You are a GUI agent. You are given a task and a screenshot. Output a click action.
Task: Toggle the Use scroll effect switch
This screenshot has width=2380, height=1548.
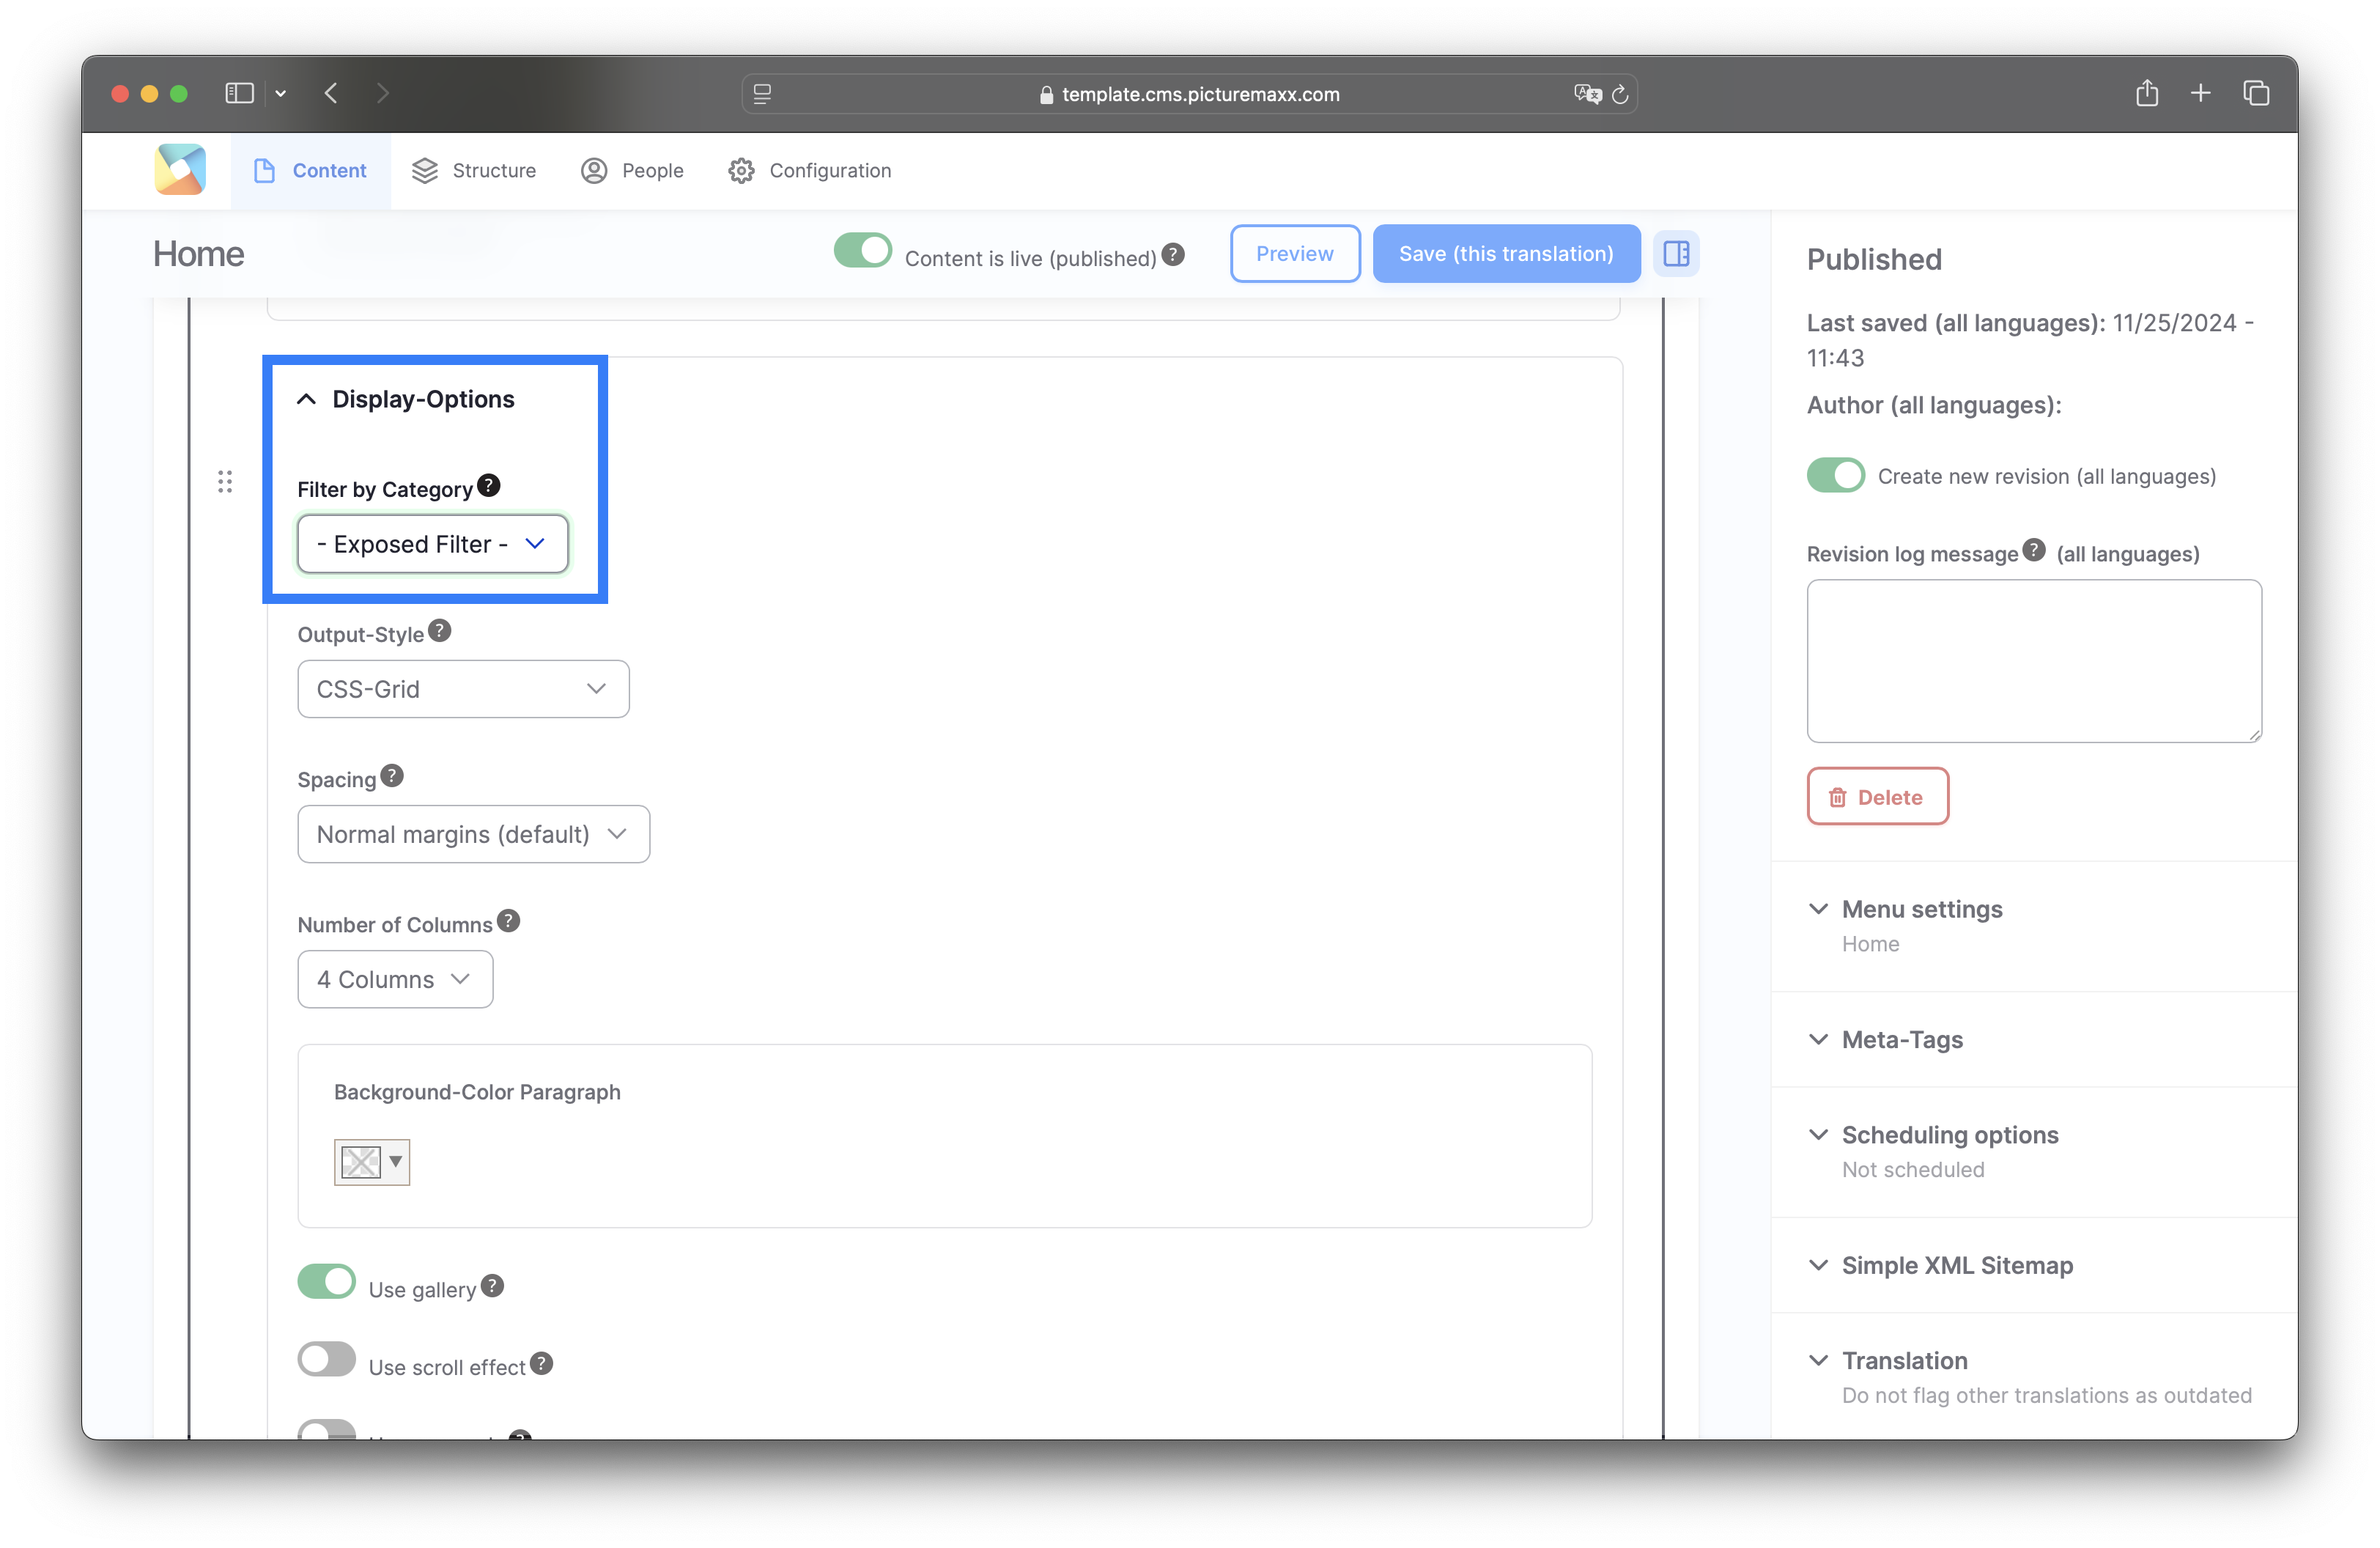pos(326,1359)
